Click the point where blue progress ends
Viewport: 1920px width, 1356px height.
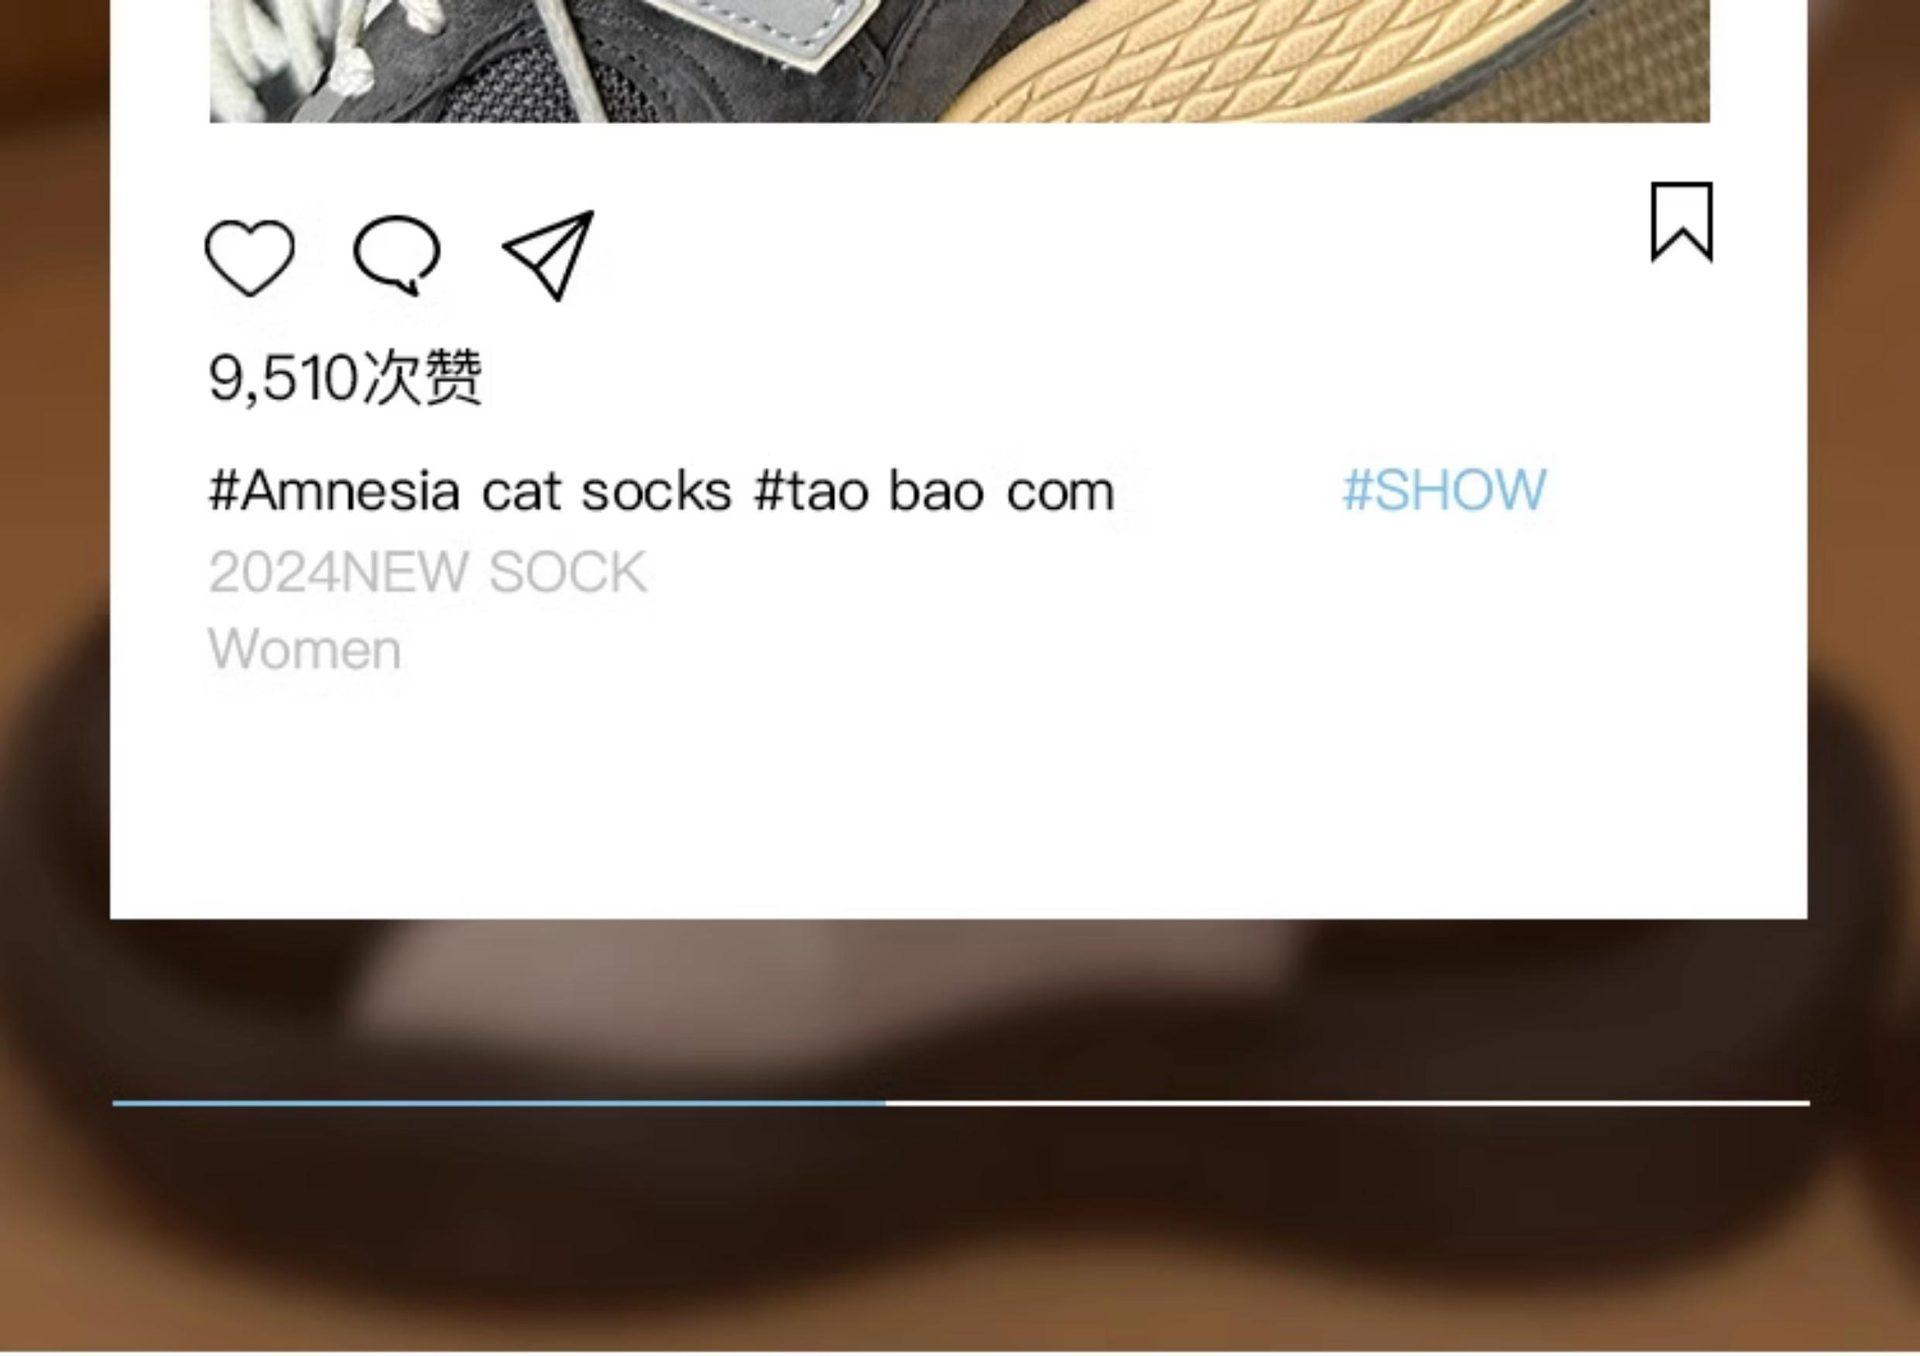tap(886, 1103)
